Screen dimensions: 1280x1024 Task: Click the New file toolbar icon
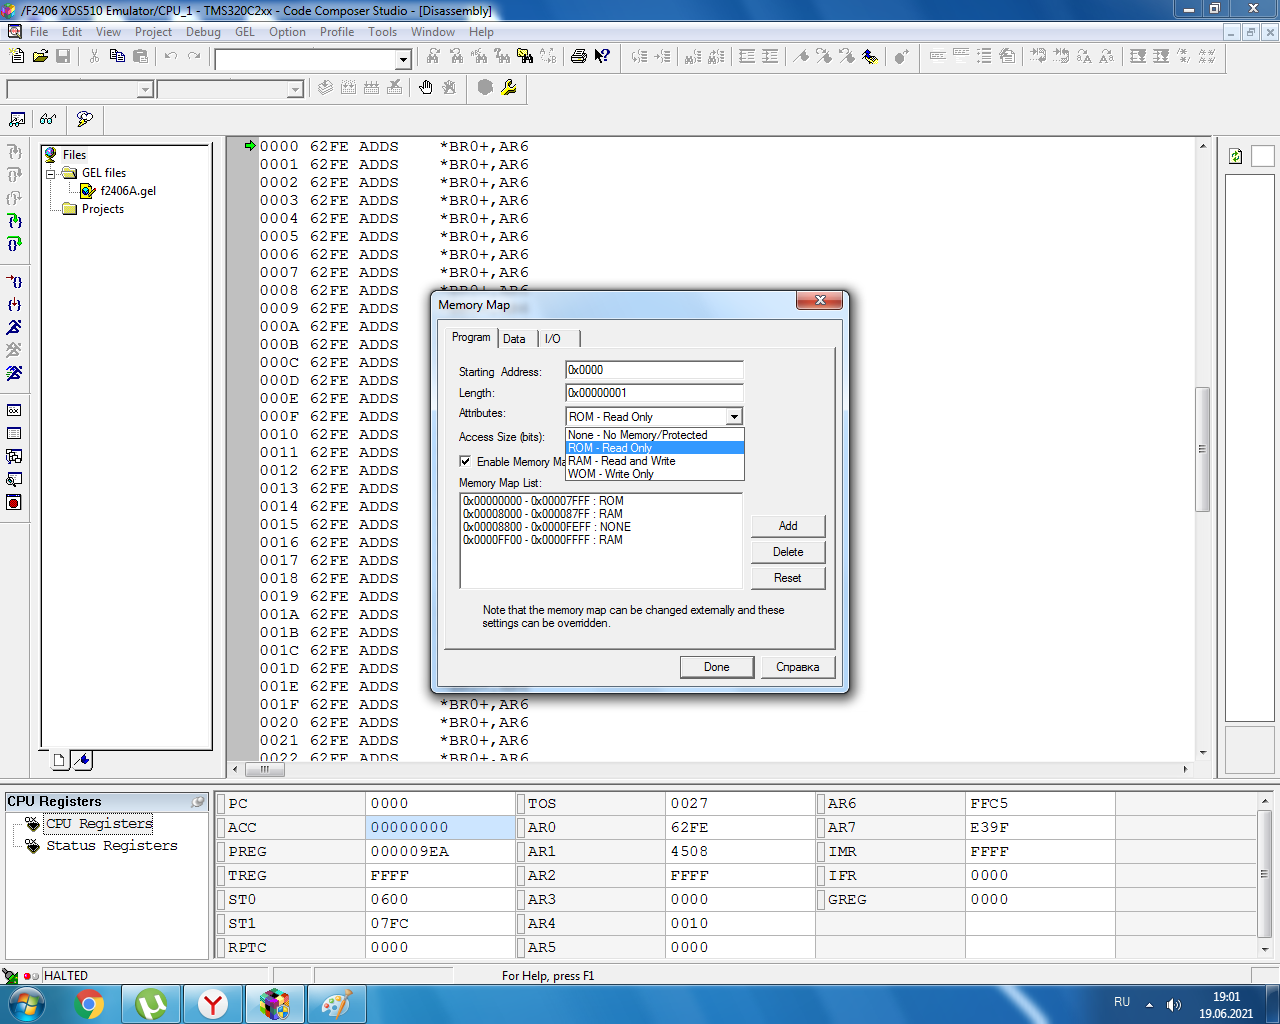pos(17,57)
